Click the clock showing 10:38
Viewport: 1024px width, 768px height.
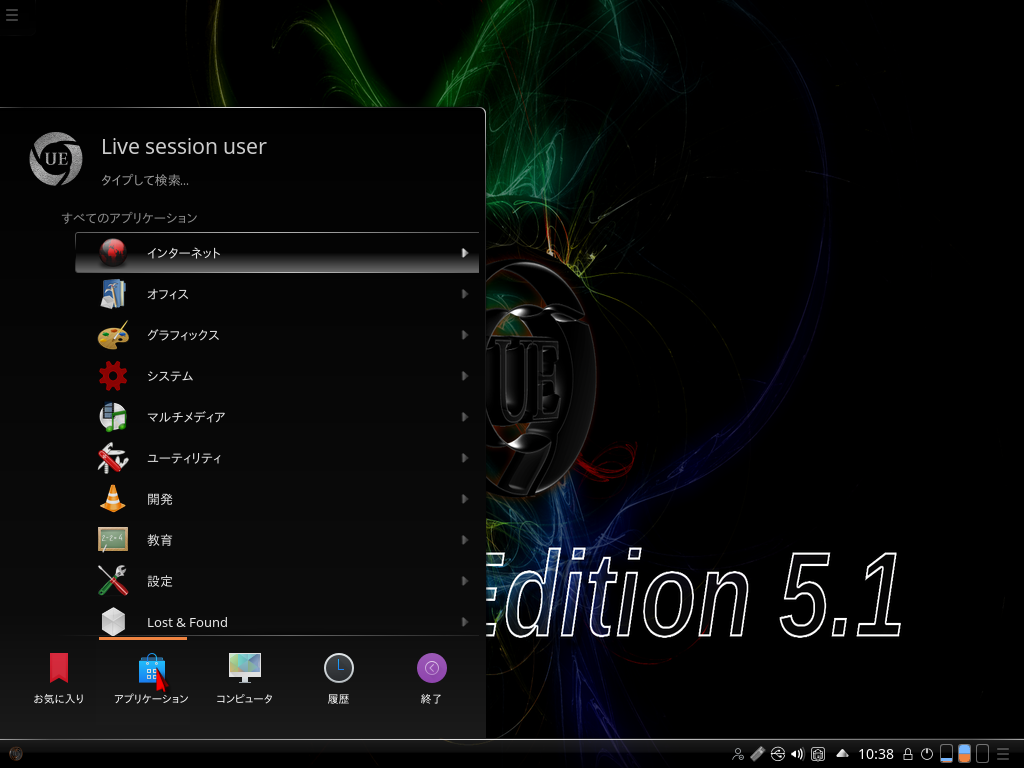point(876,754)
